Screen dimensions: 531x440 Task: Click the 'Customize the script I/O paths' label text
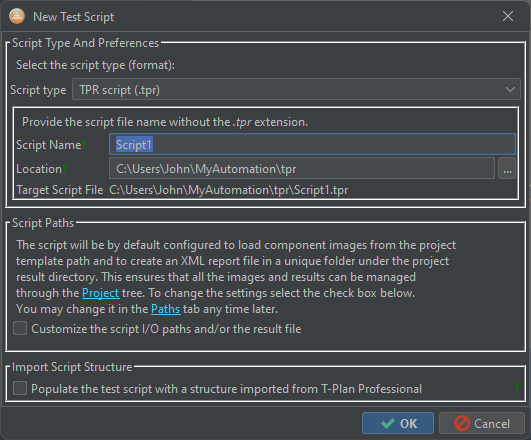(166, 329)
